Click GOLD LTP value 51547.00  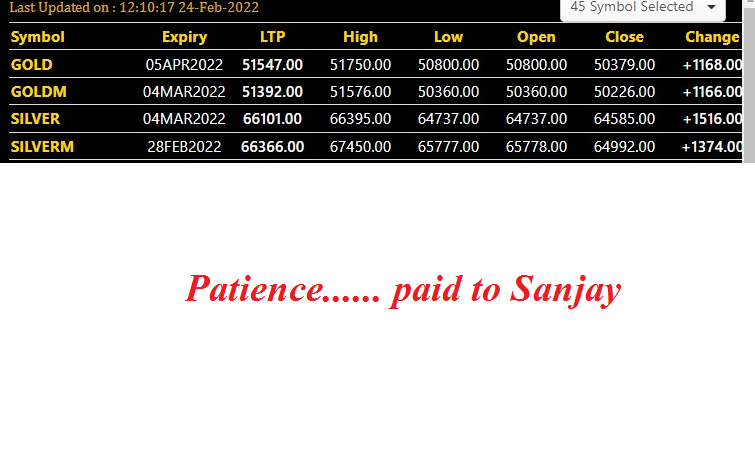pyautogui.click(x=273, y=65)
